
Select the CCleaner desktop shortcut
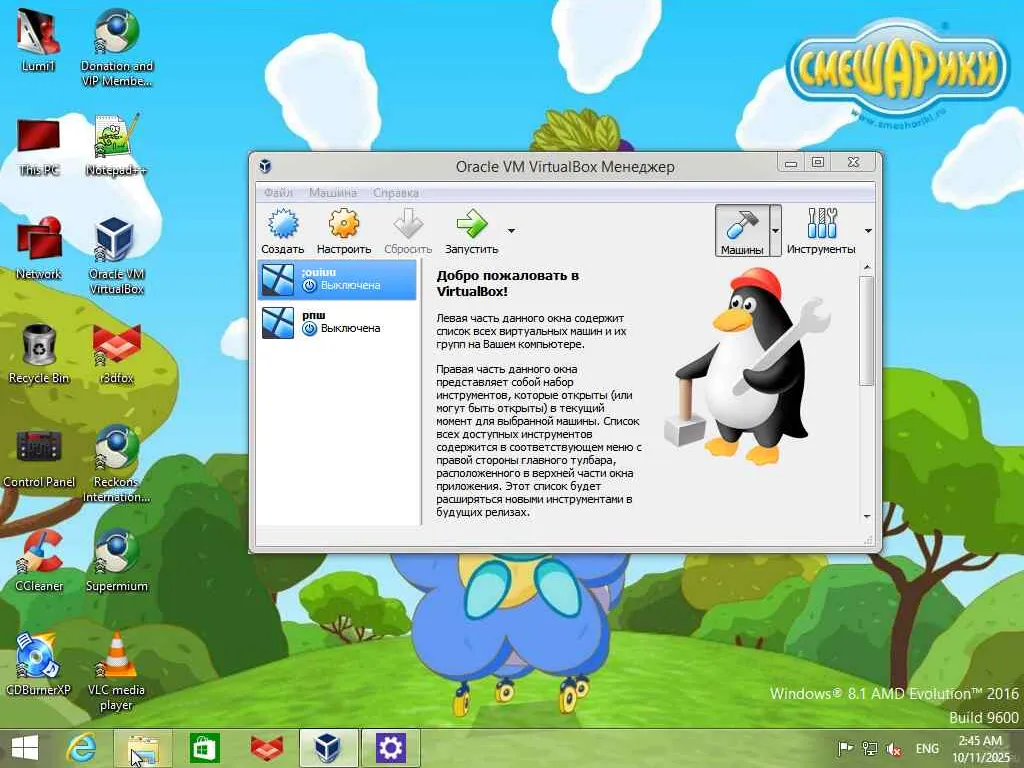(39, 561)
